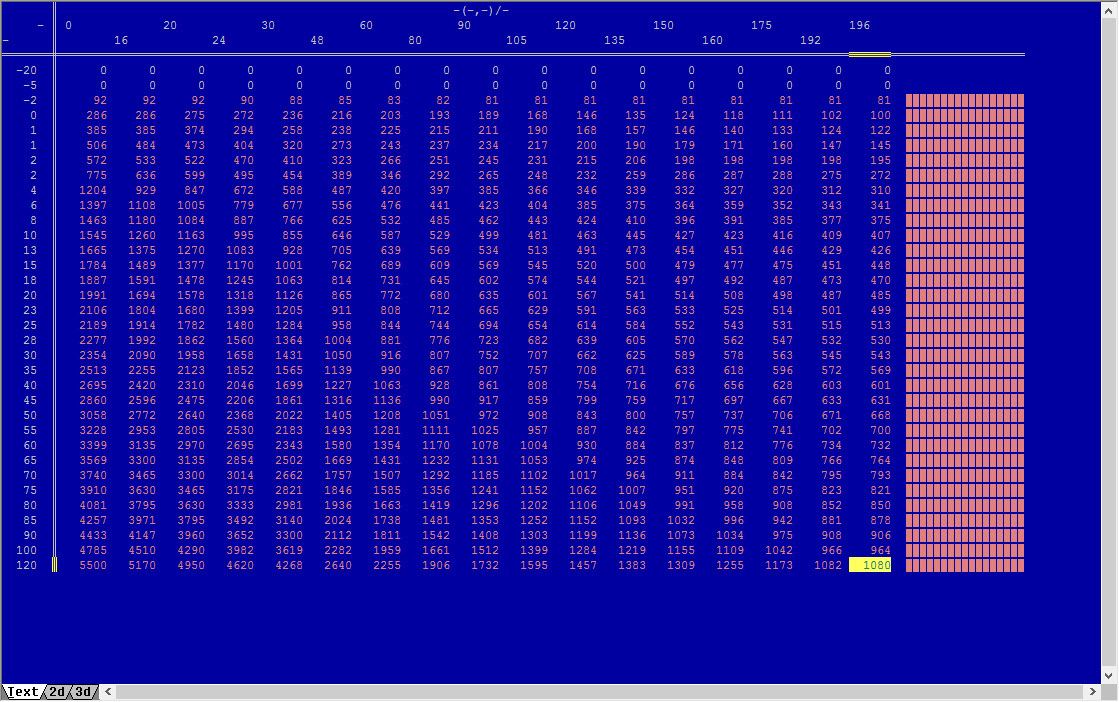Click the horizontal scrollbar right arrow
1119x702 pixels.
tap(1091, 692)
